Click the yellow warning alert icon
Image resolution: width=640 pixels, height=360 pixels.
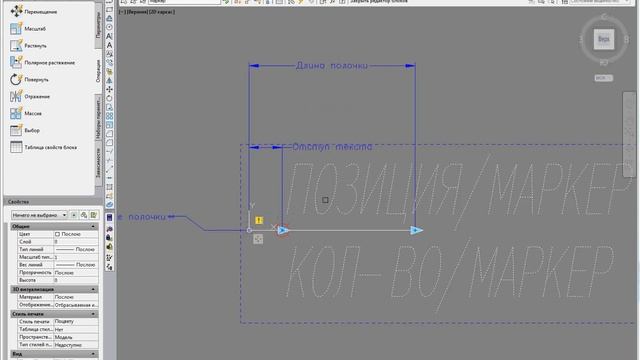coord(259,220)
